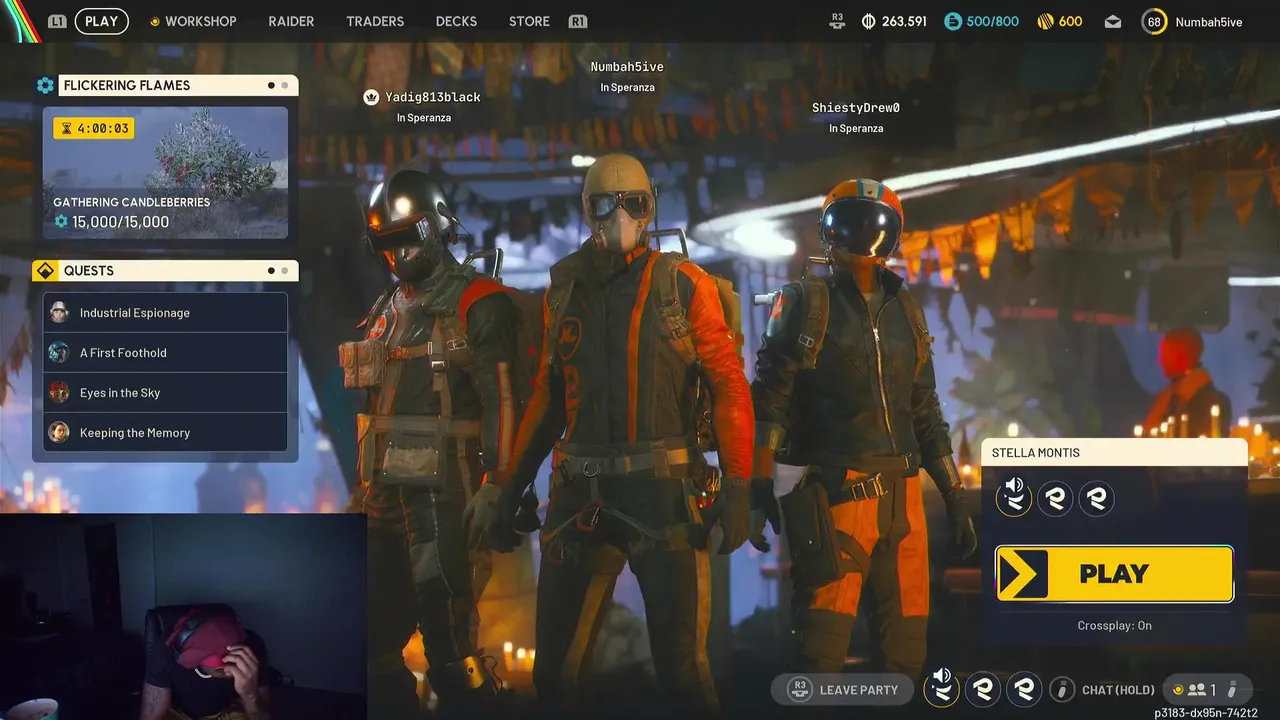Switch to the DECKS tab
Screen dimensions: 1280x720
[456, 21]
